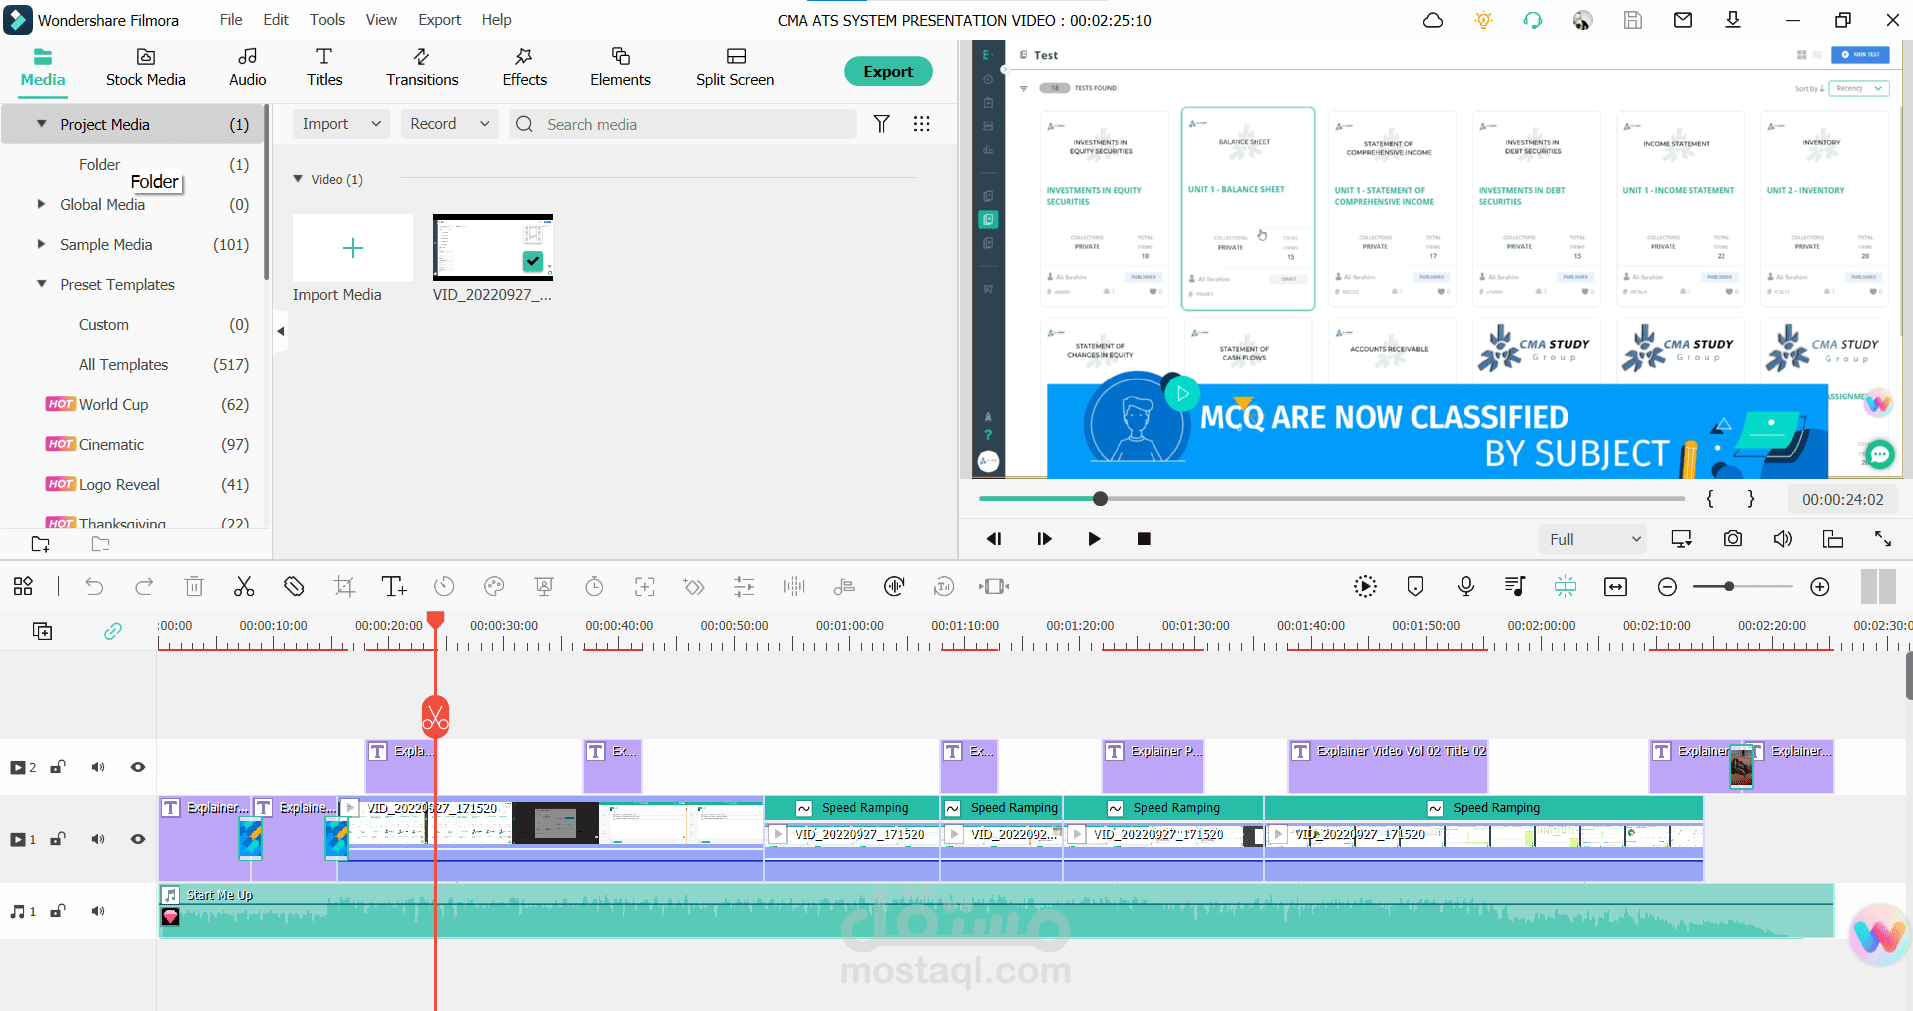The height and width of the screenshot is (1011, 1913).
Task: Mute video track 1 speaker
Action: (98, 839)
